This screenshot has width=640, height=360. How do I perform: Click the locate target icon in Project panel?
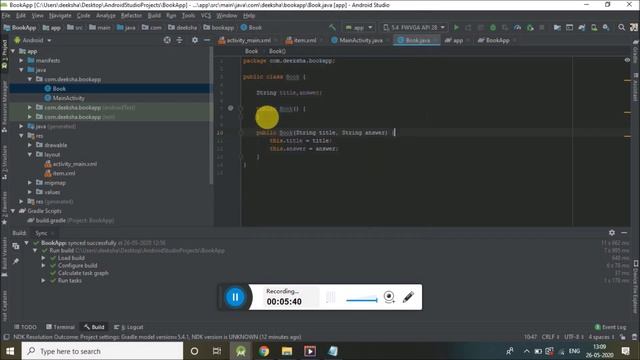(x=167, y=40)
